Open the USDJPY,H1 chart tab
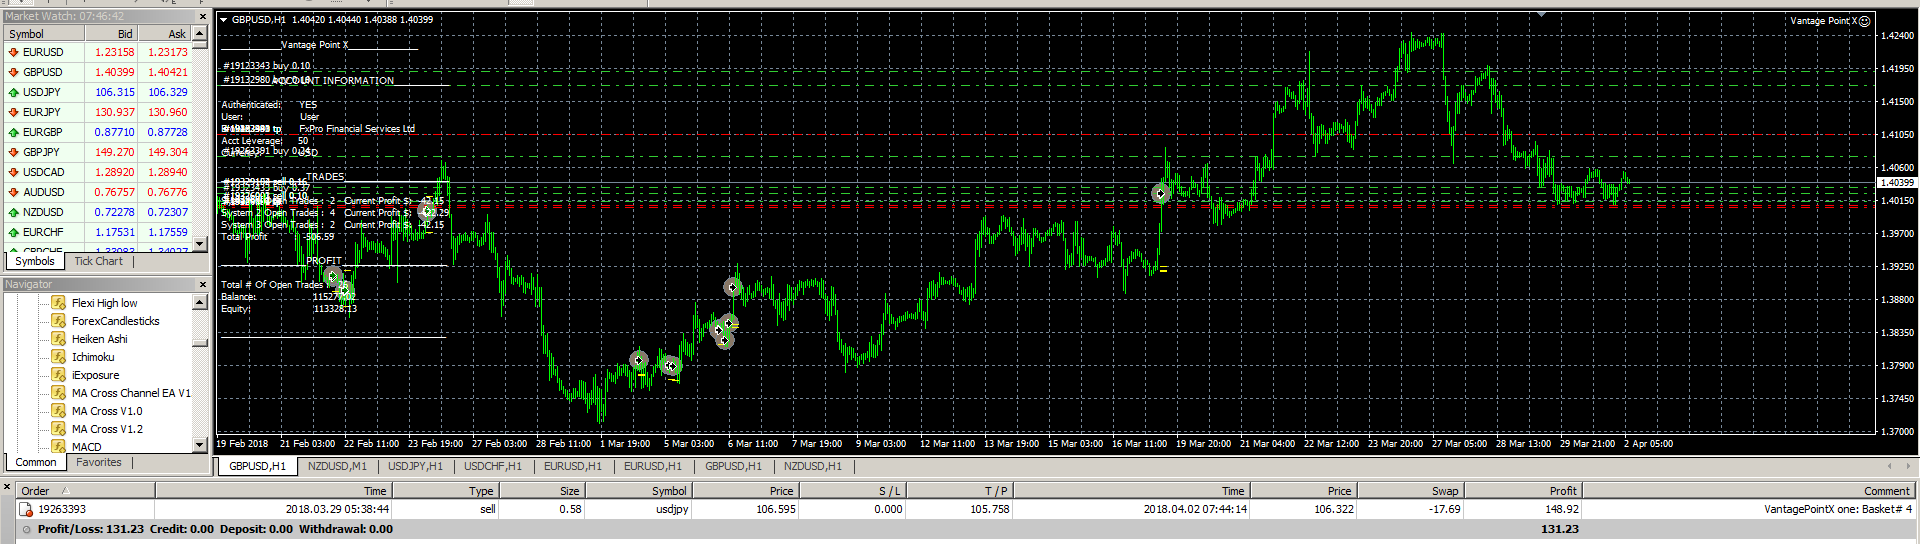The height and width of the screenshot is (544, 1920). [415, 466]
